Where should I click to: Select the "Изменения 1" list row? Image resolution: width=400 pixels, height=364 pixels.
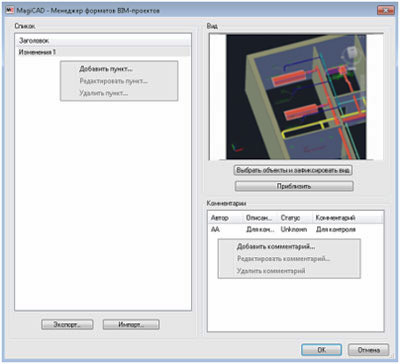[103, 52]
